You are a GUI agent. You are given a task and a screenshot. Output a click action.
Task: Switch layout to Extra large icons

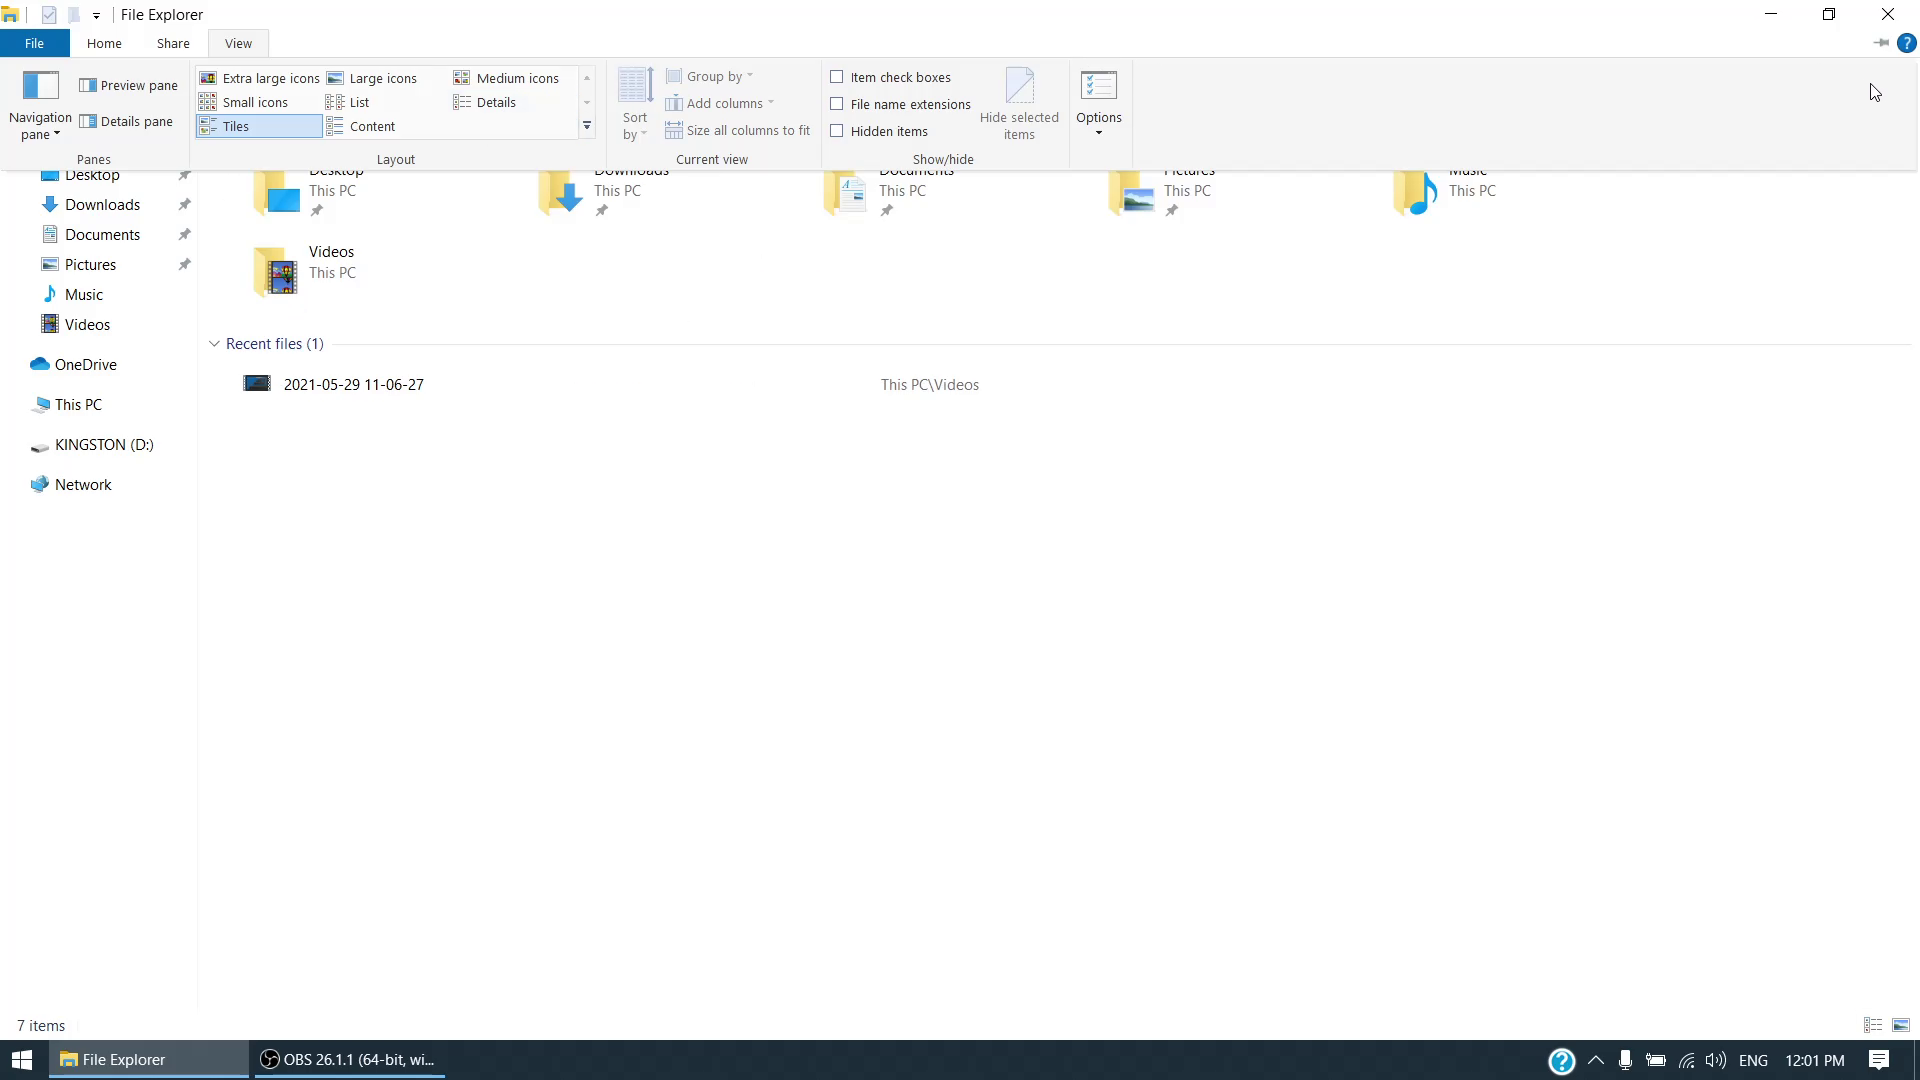260,78
